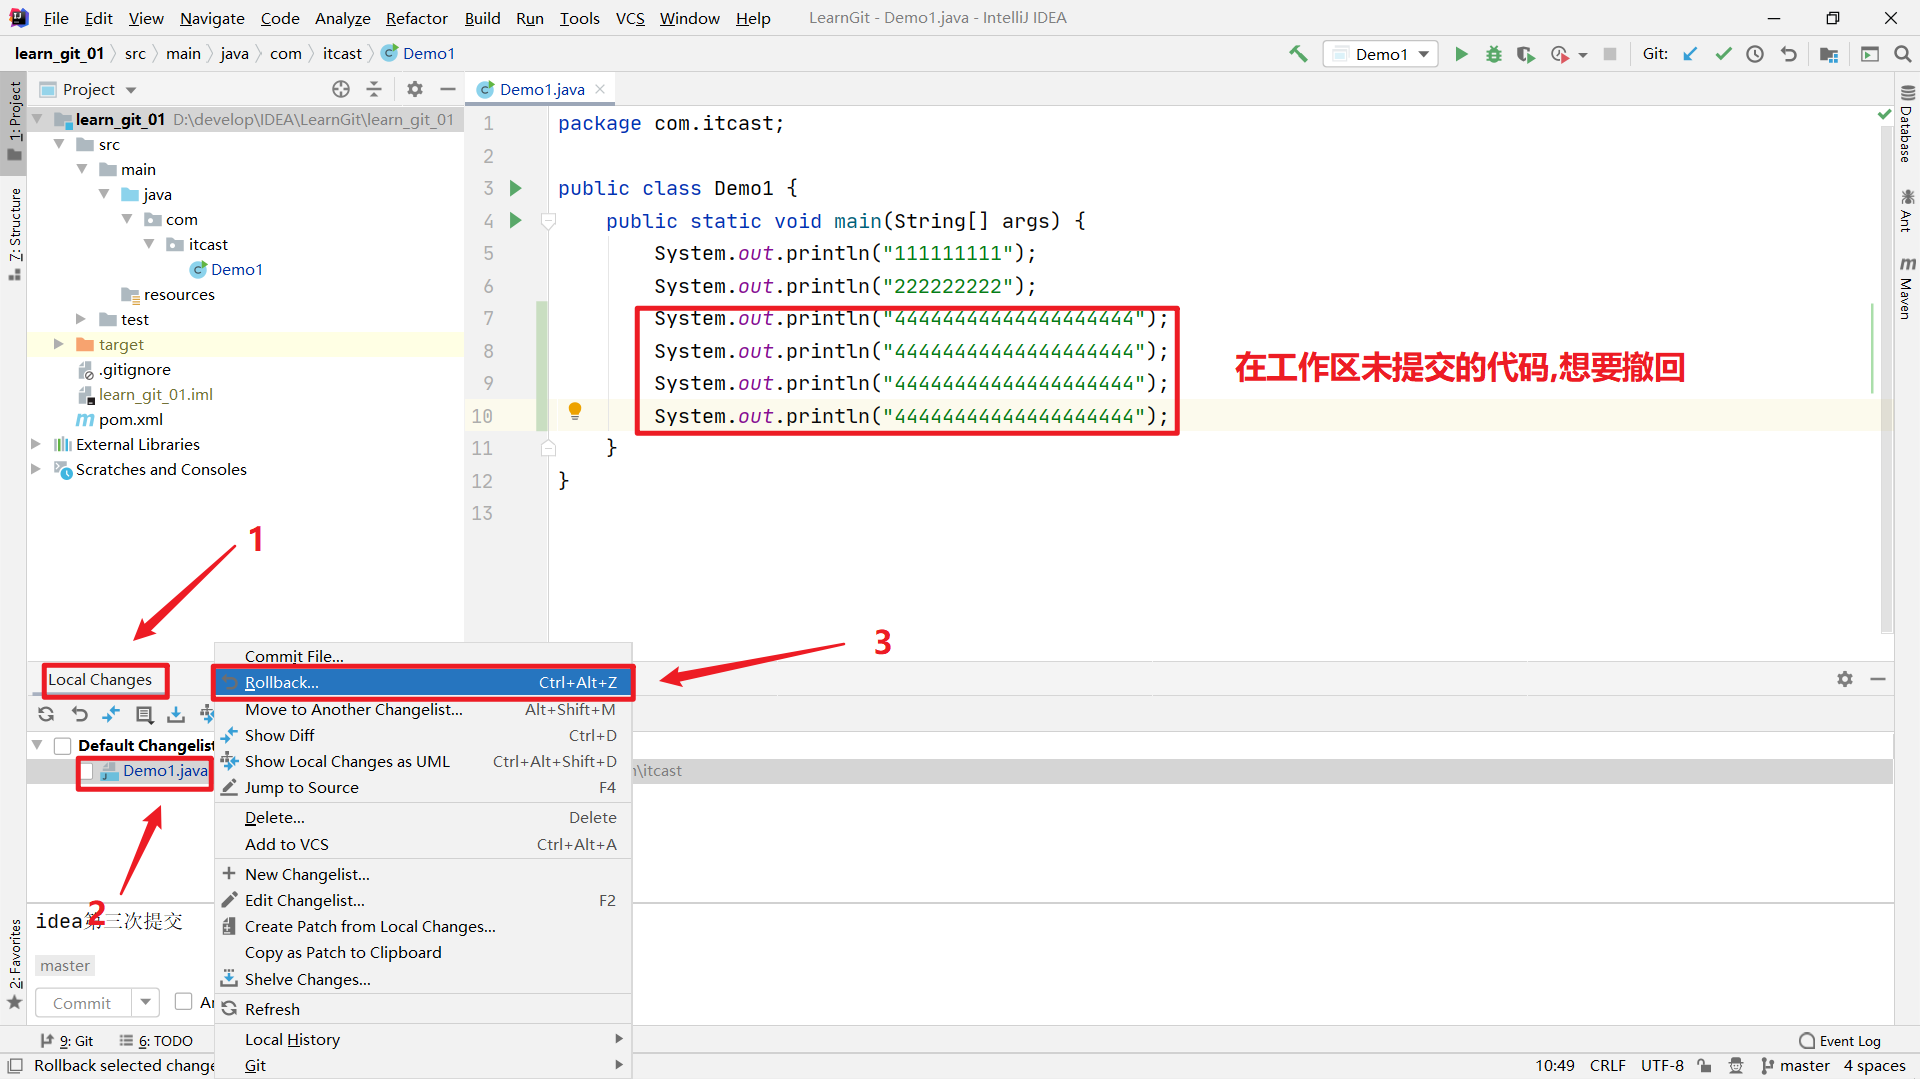Check the Default Changelist checkbox
The image size is (1920, 1079).
click(x=62, y=745)
